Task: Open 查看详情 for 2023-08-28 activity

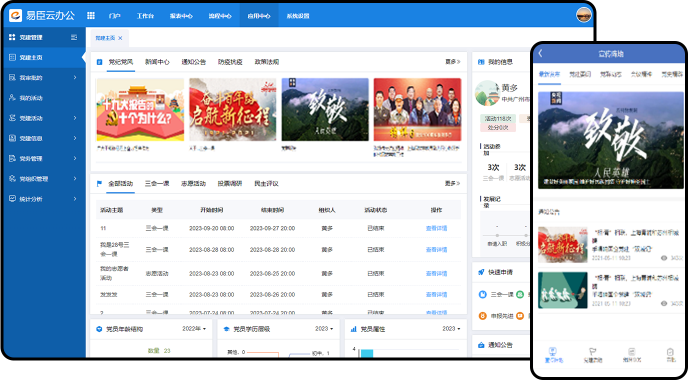Action: (437, 249)
